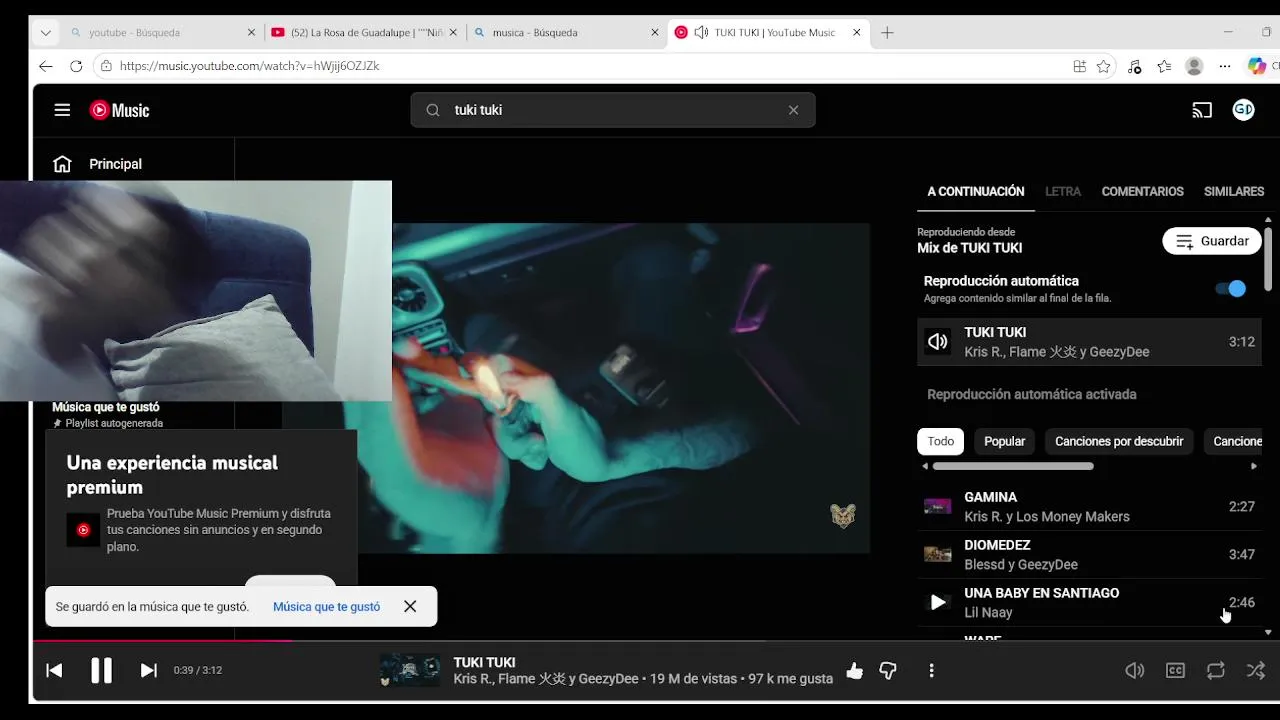Clear the tuki tuki search text
Screen dimensions: 1280x720
(x=793, y=110)
